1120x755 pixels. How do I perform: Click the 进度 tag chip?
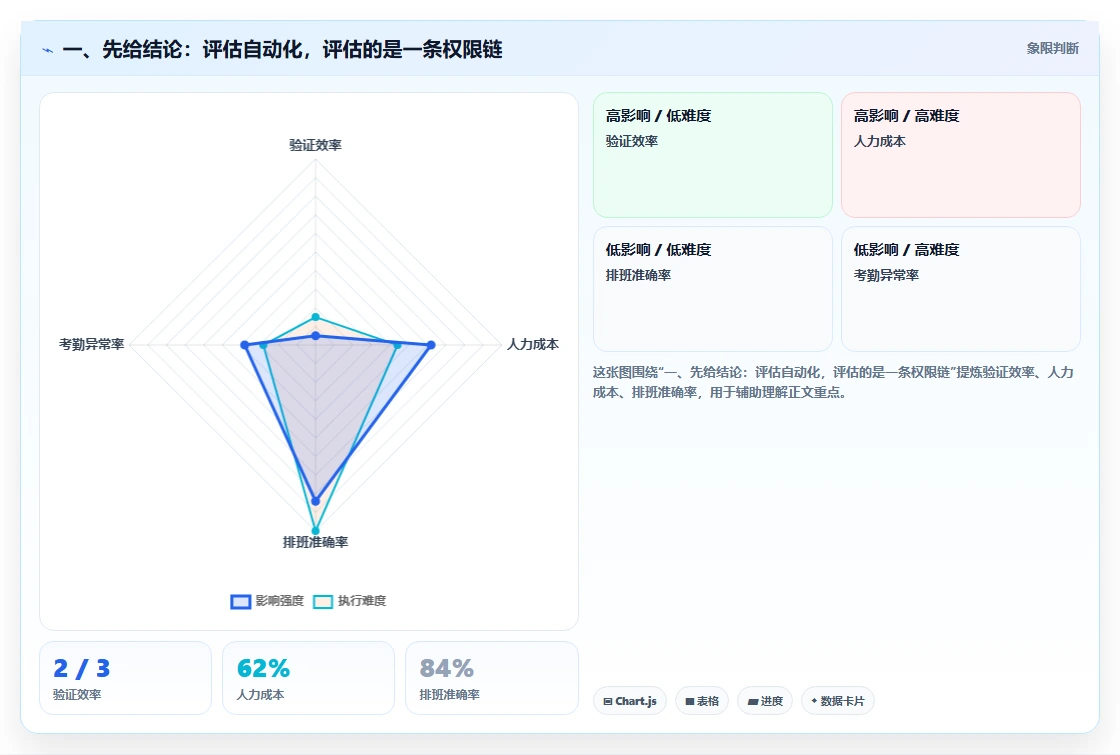coord(765,701)
